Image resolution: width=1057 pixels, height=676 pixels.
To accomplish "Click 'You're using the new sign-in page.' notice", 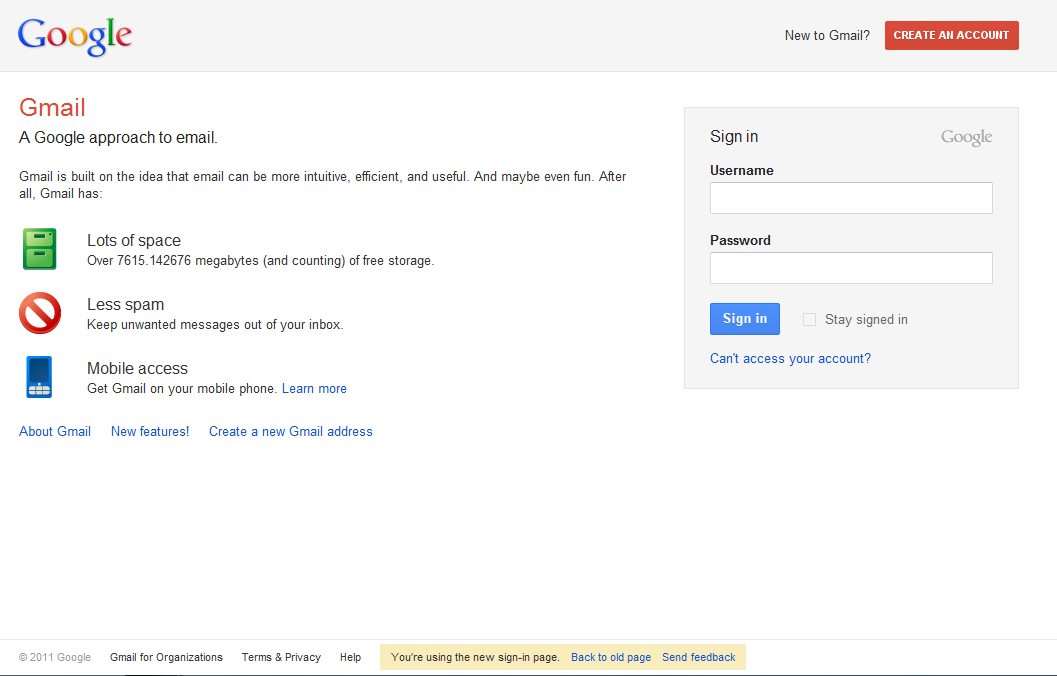I will (475, 657).
